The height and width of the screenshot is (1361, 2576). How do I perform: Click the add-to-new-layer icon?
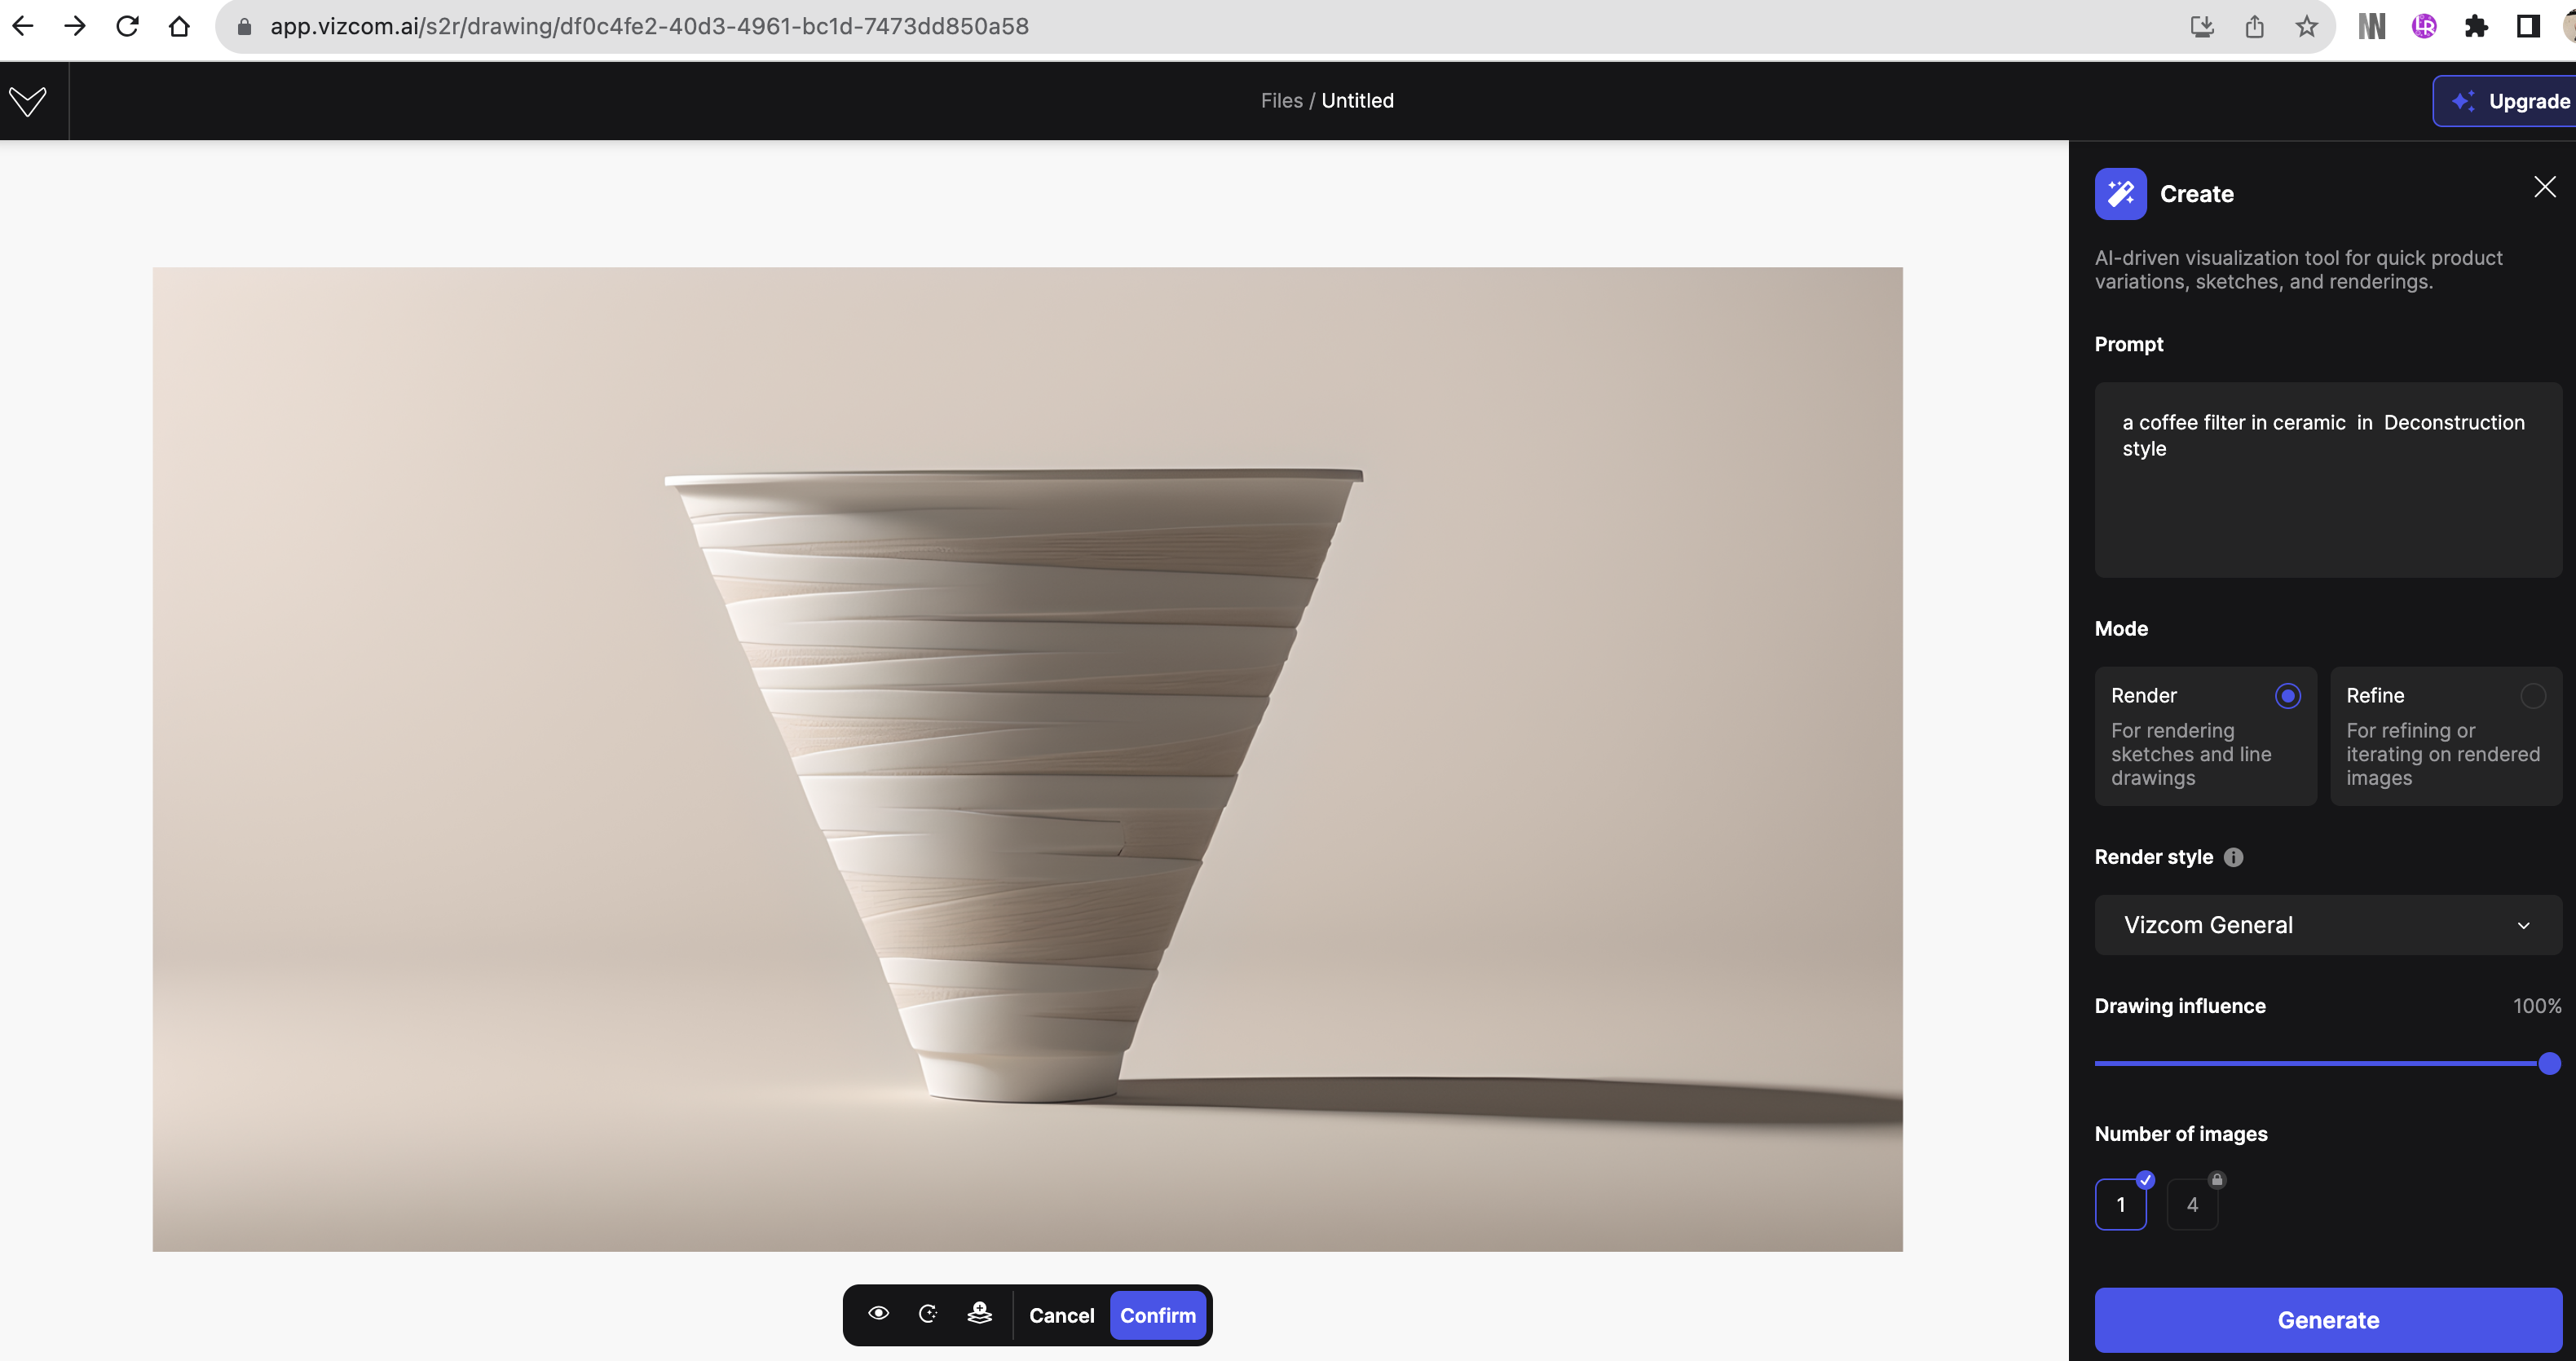click(x=980, y=1314)
